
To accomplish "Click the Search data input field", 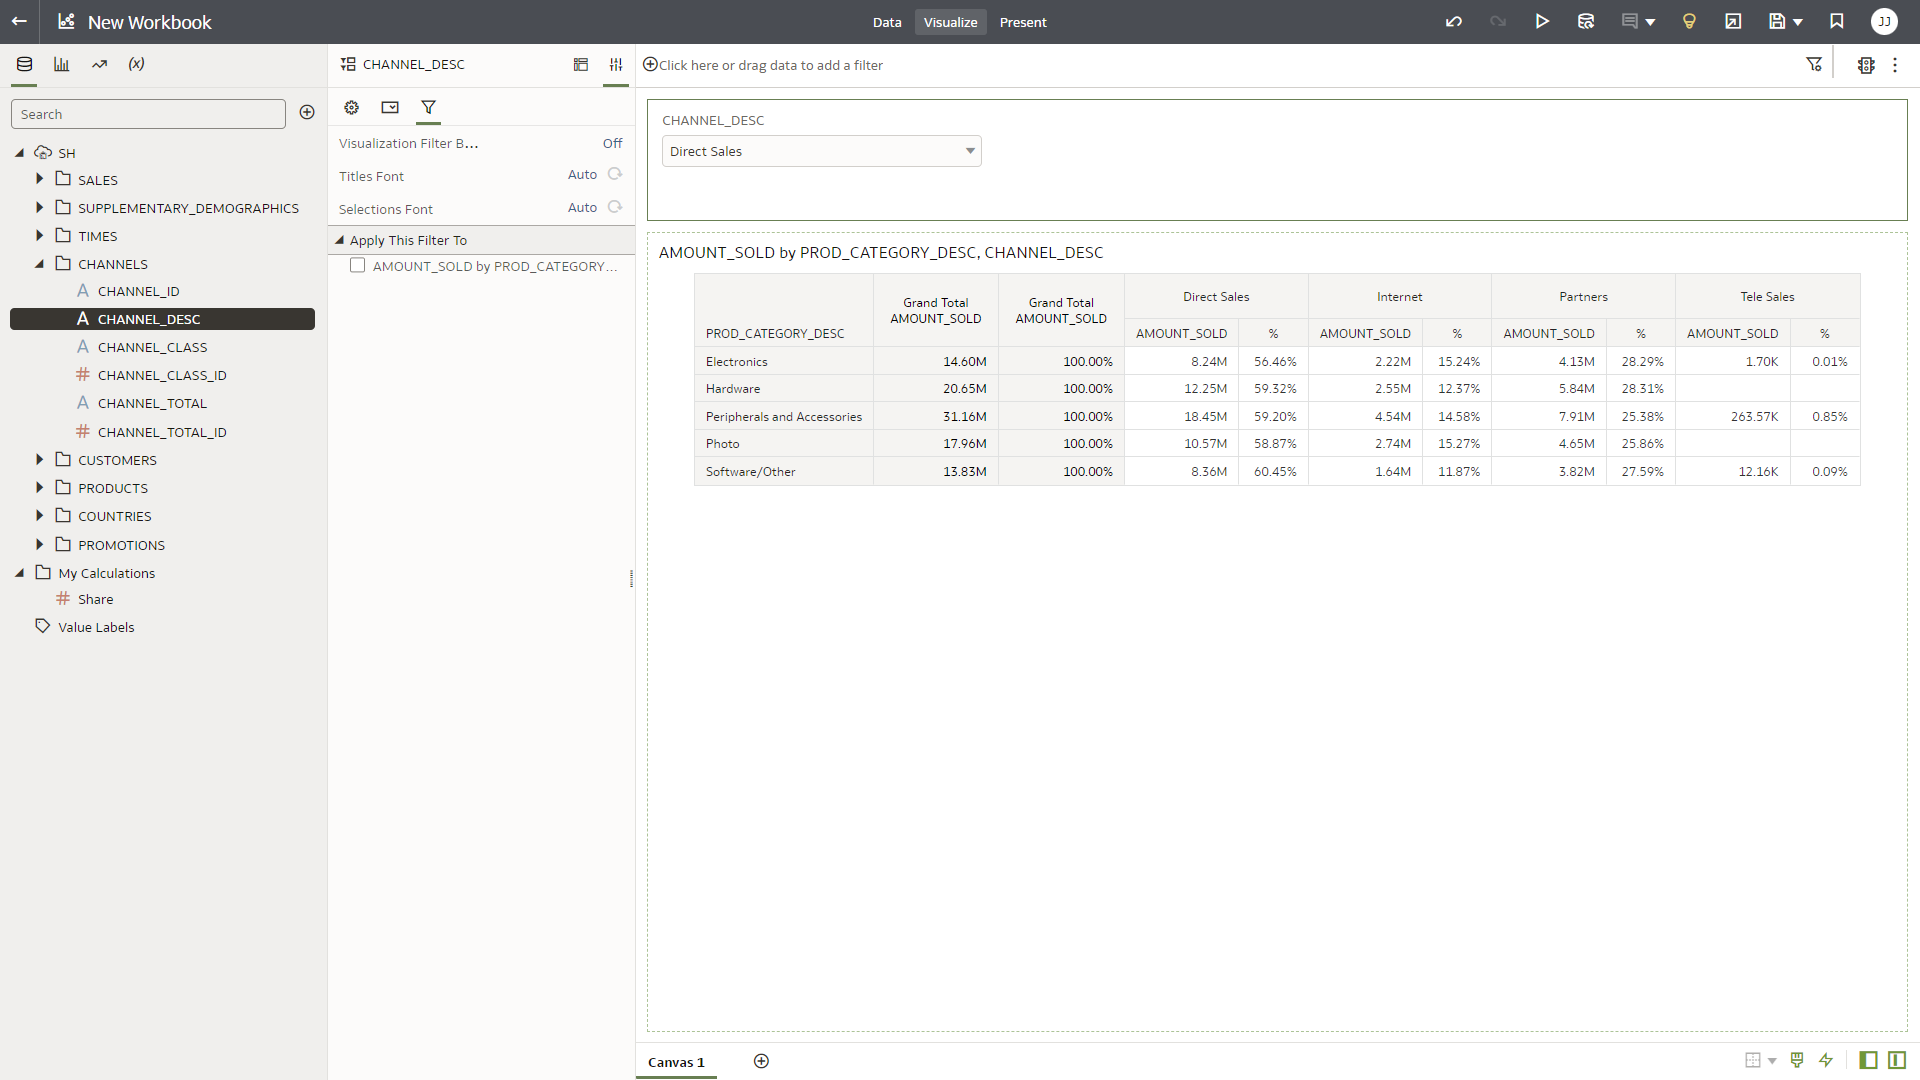I will [x=148, y=114].
